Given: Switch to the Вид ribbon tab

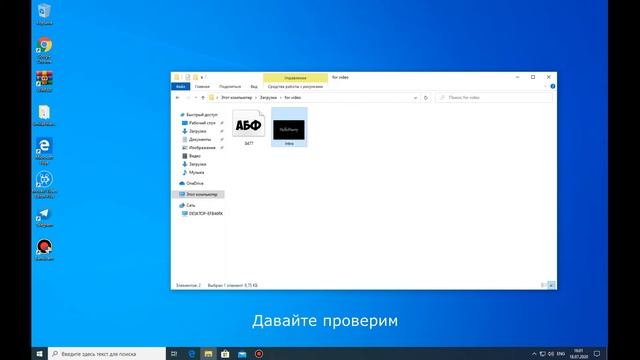Looking at the screenshot, I should [254, 87].
